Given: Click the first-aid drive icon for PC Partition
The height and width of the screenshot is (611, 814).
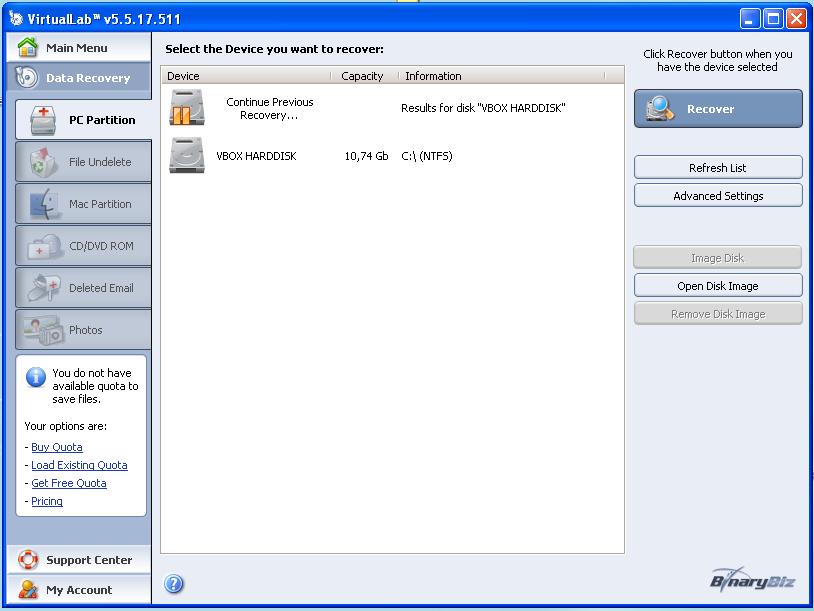Looking at the screenshot, I should (43, 120).
